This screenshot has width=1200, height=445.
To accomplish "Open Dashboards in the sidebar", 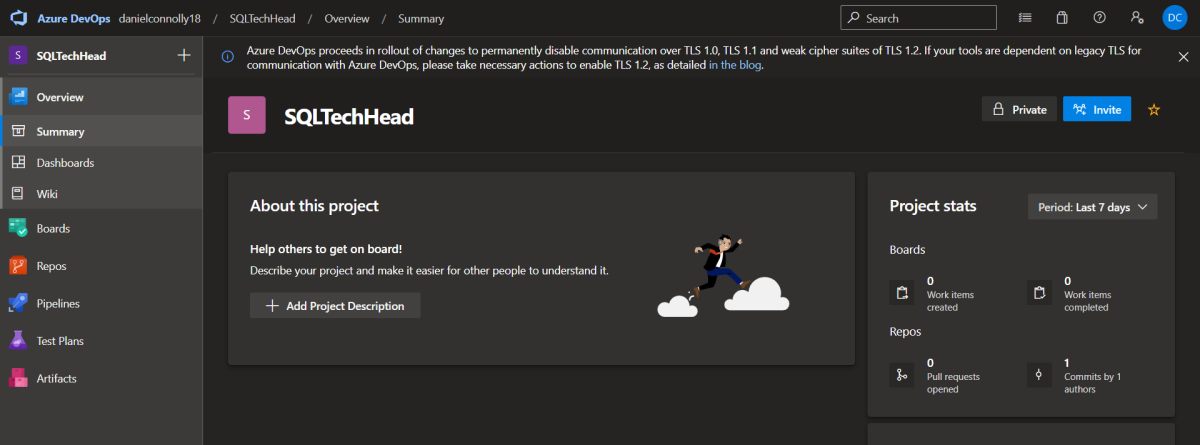I will [101, 162].
